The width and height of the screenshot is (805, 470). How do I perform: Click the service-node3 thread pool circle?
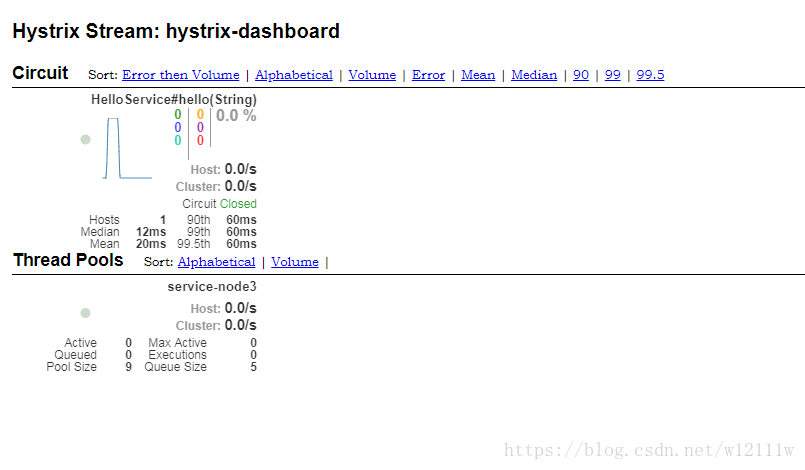(86, 313)
